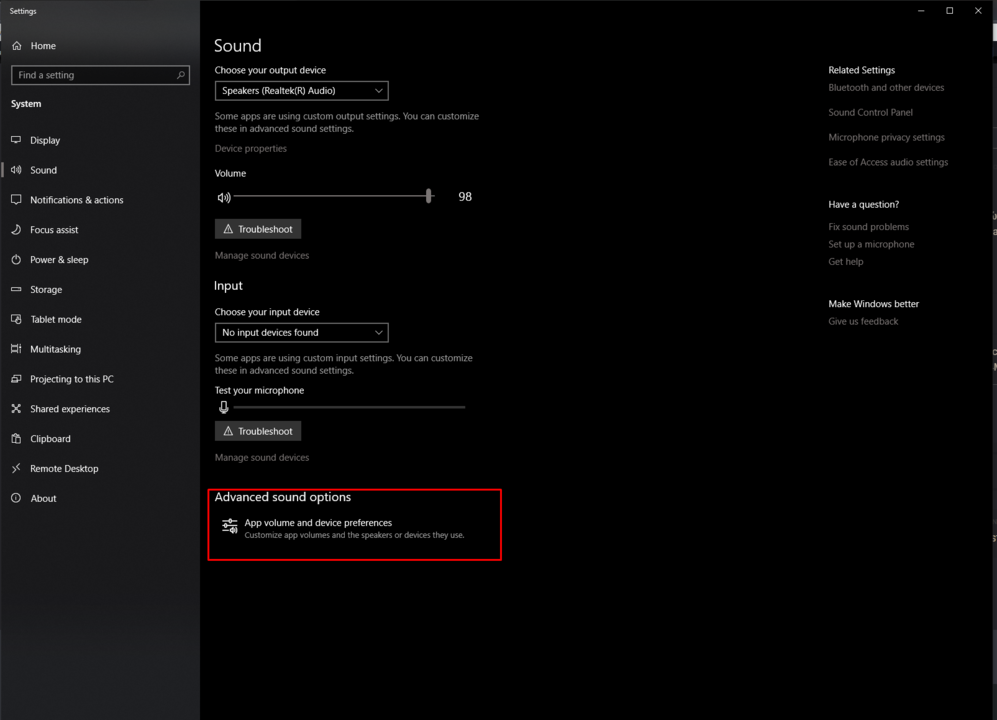
Task: Maximize the Settings window
Action: 949,11
